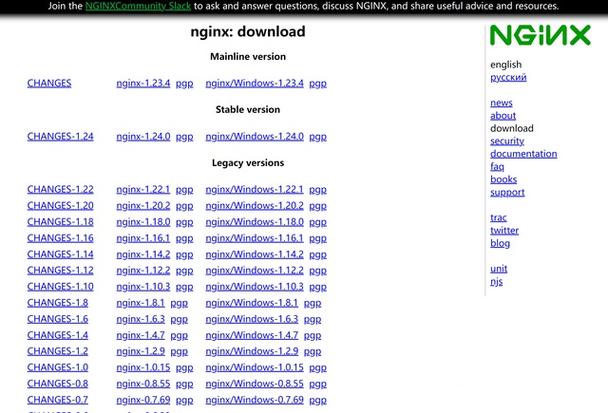Switch language to русский

pos(508,78)
